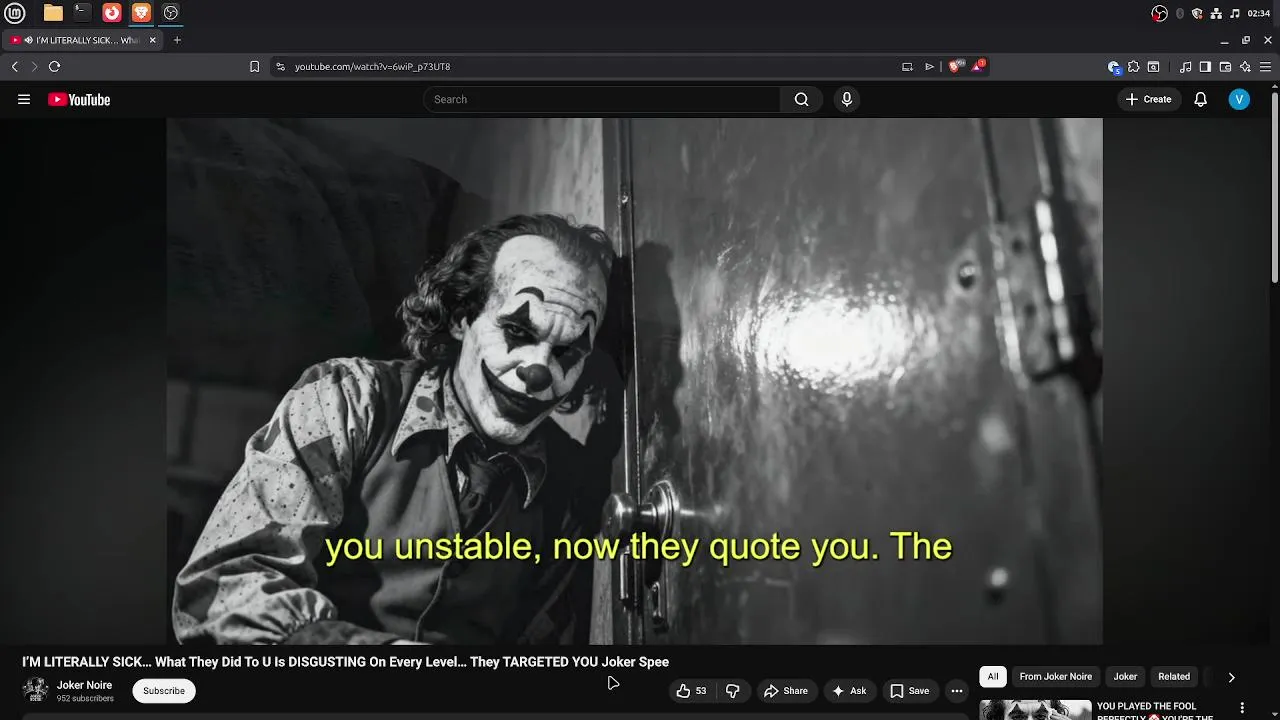1280x720 pixels.
Task: Launch the Terminal from the panel
Action: pos(82,13)
